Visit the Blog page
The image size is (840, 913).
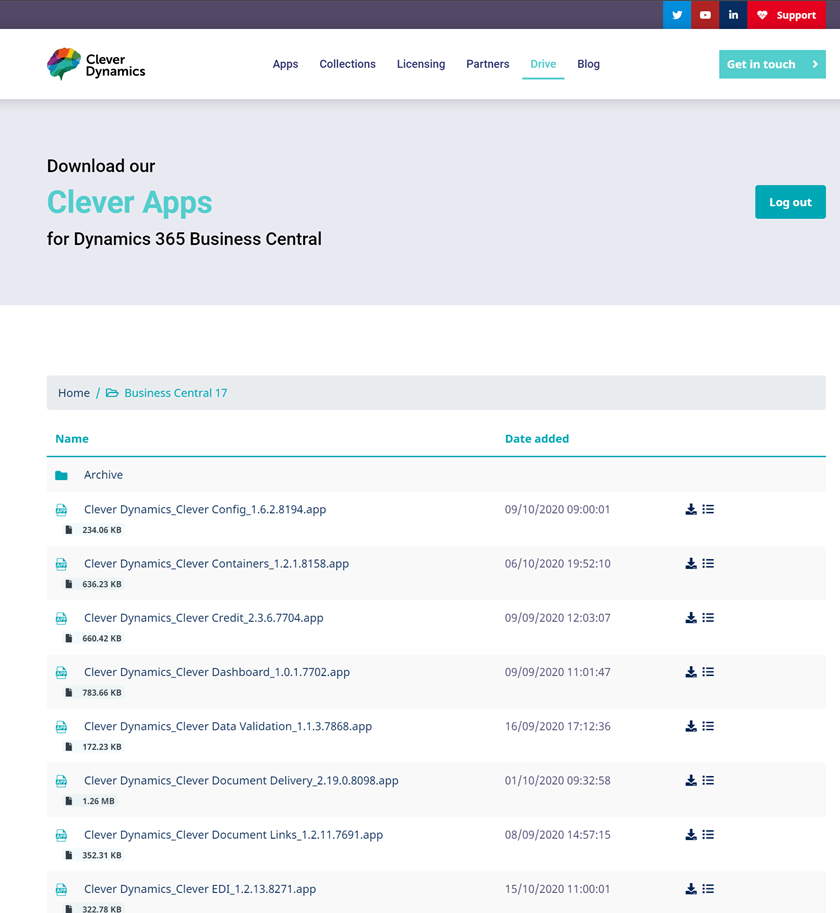(589, 64)
